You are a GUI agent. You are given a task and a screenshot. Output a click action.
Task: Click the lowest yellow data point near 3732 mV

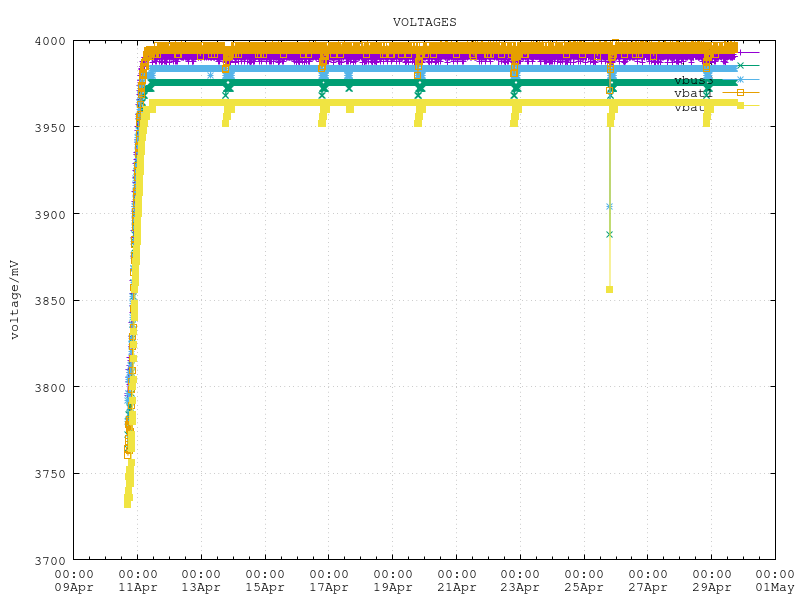coord(128,503)
